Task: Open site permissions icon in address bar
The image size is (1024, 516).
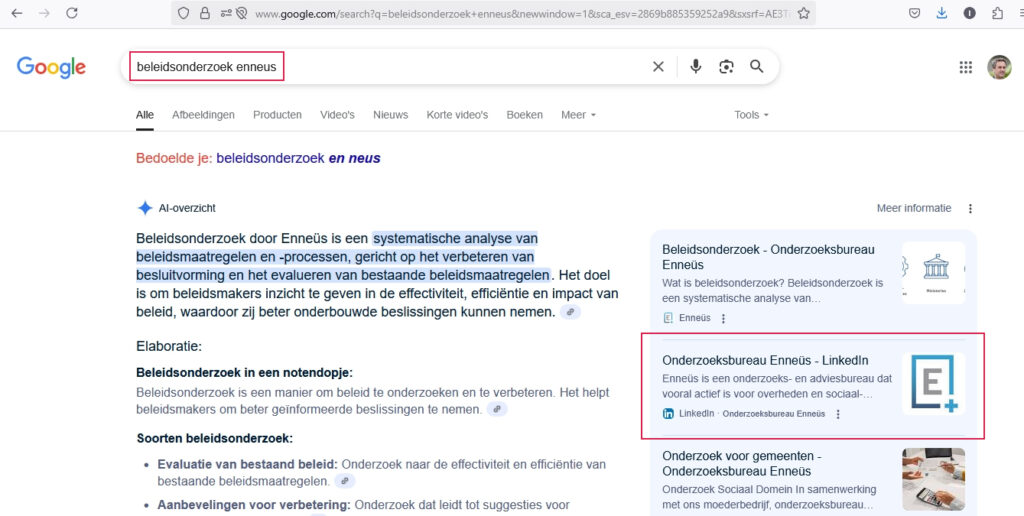Action: pos(227,13)
